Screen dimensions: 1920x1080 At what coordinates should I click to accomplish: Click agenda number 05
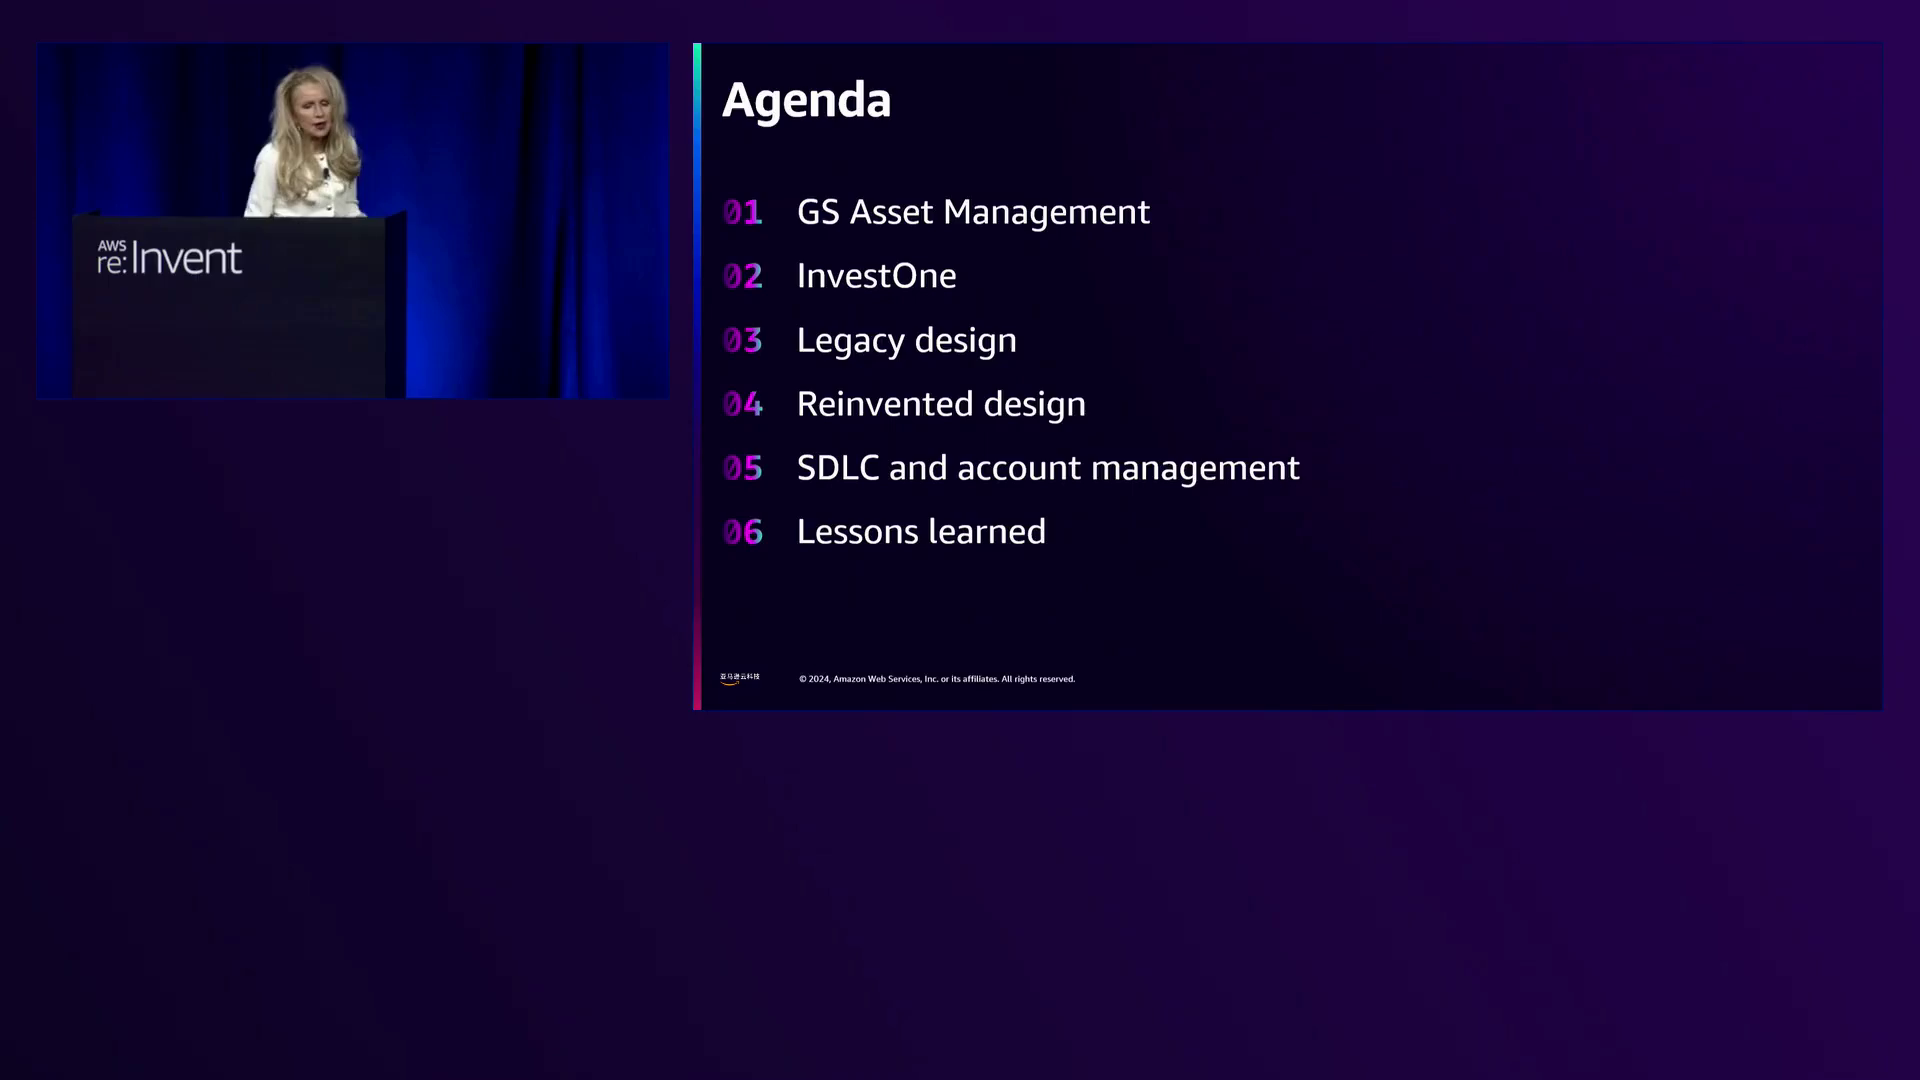742,468
